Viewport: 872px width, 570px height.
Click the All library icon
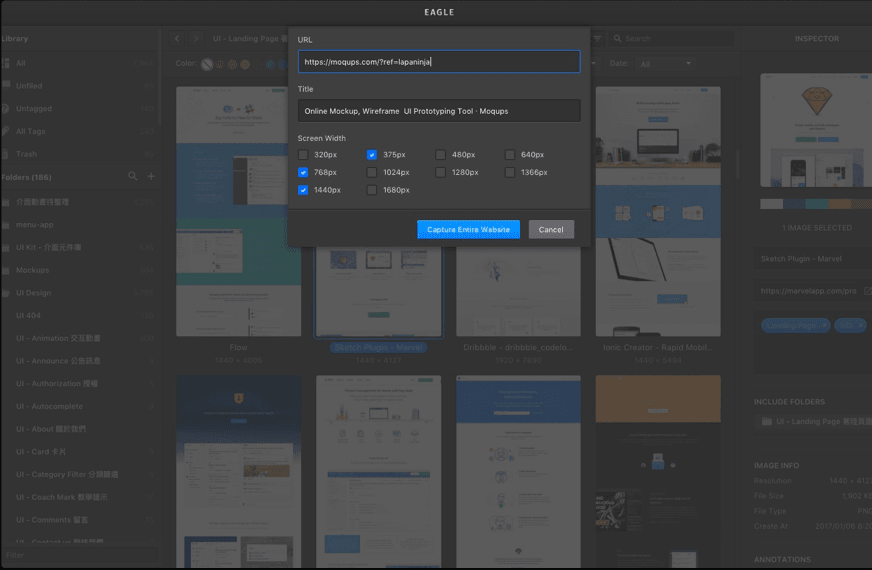click(x=6, y=63)
